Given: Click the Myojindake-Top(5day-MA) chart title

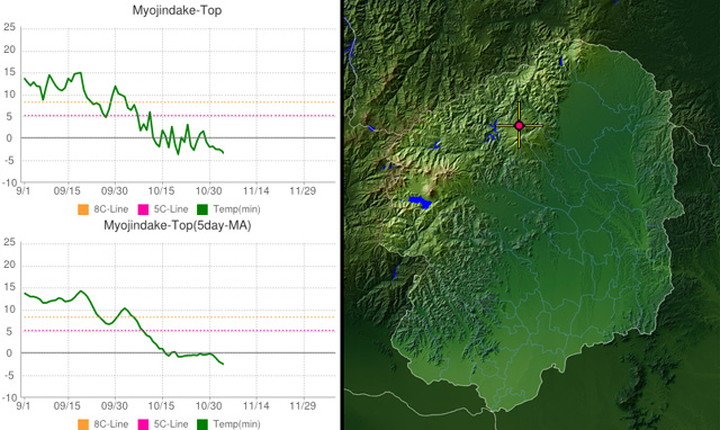Looking at the screenshot, I should 177,225.
